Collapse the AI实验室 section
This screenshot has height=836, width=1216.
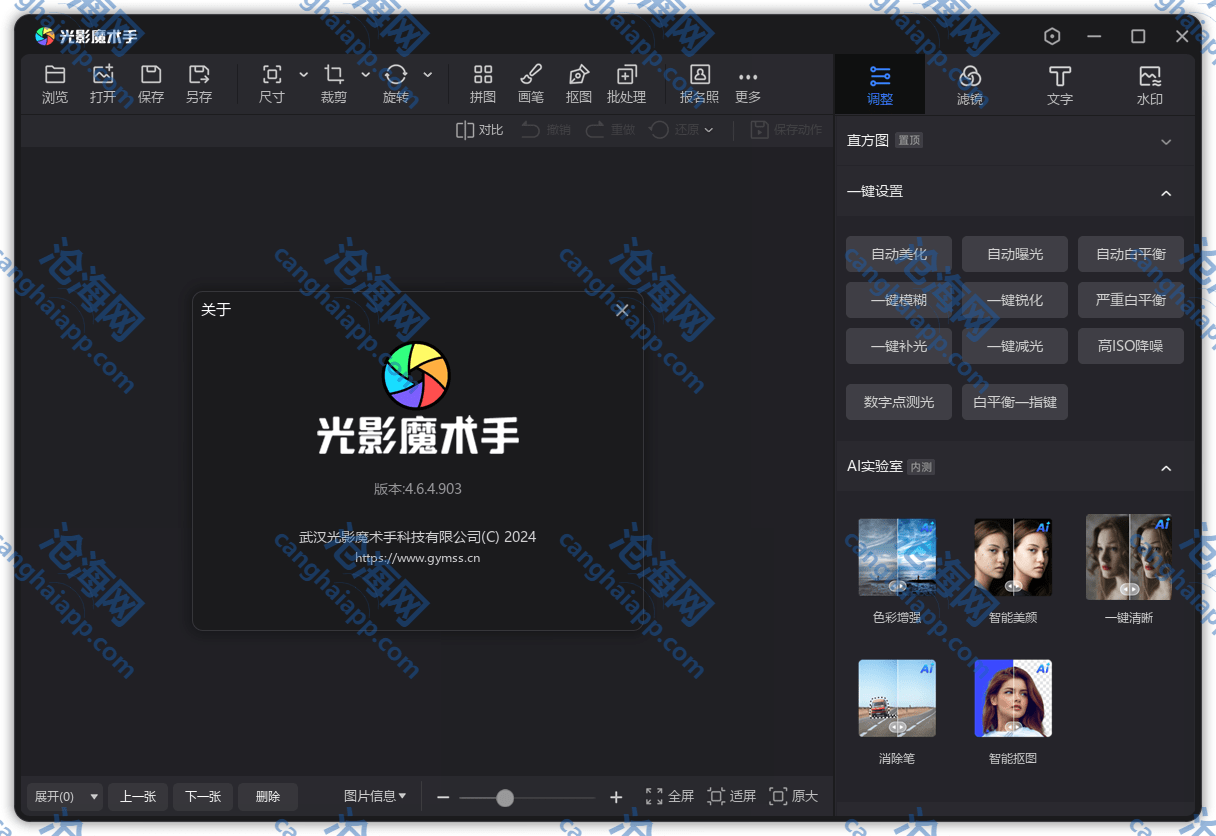(x=1166, y=468)
